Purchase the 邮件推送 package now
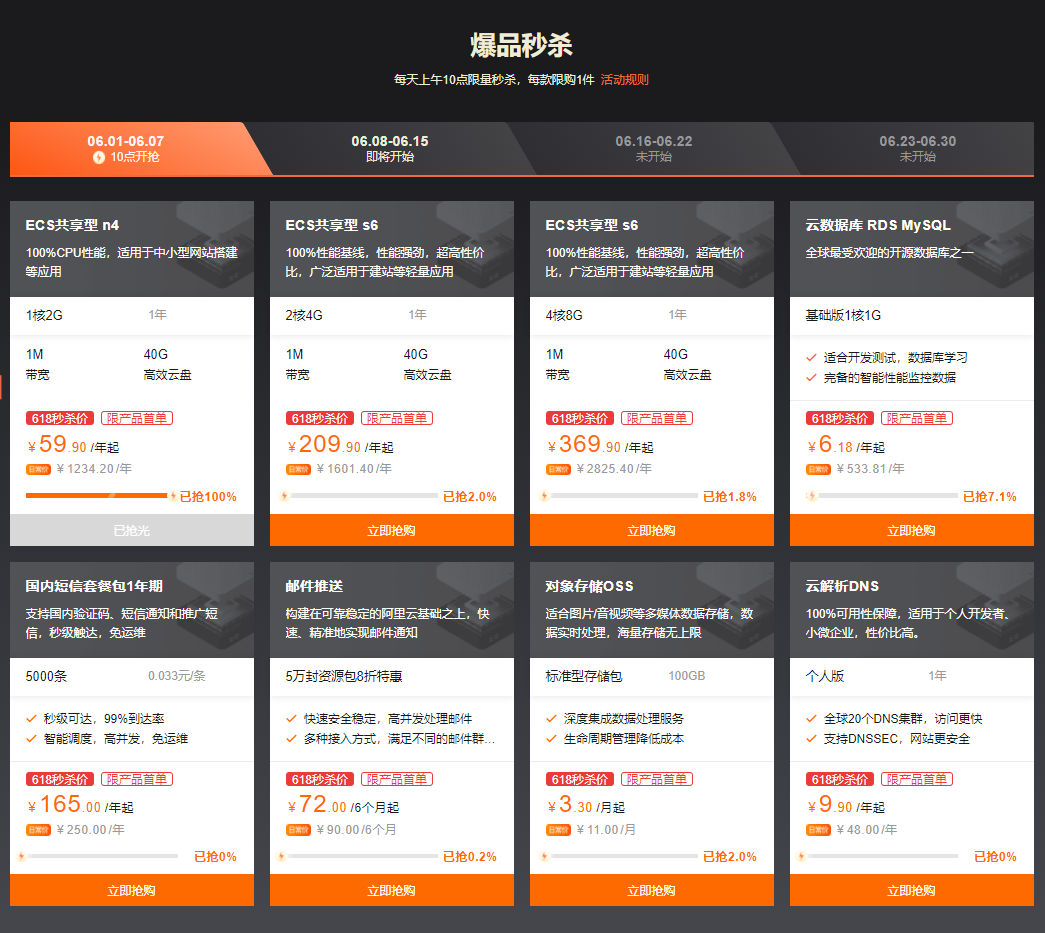This screenshot has width=1045, height=933. tap(392, 890)
